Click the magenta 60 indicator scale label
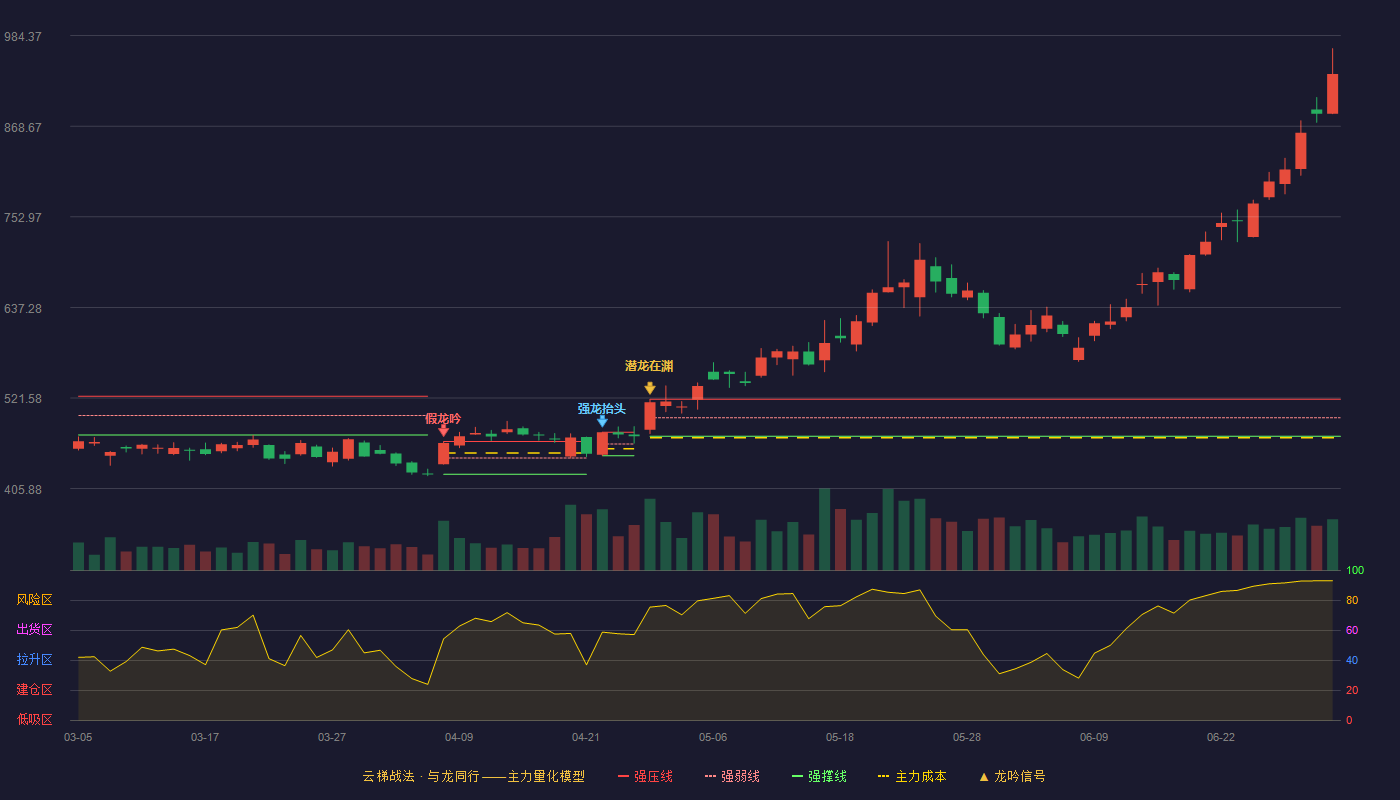The height and width of the screenshot is (800, 1400). tap(1352, 630)
